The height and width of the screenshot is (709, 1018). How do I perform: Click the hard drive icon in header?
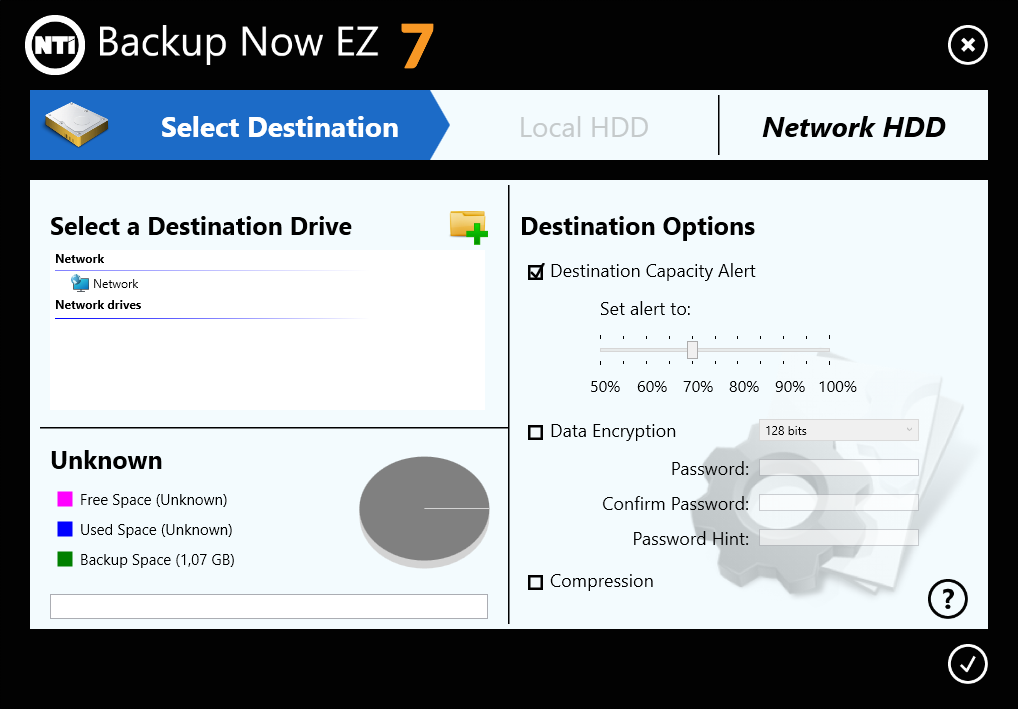pos(76,125)
